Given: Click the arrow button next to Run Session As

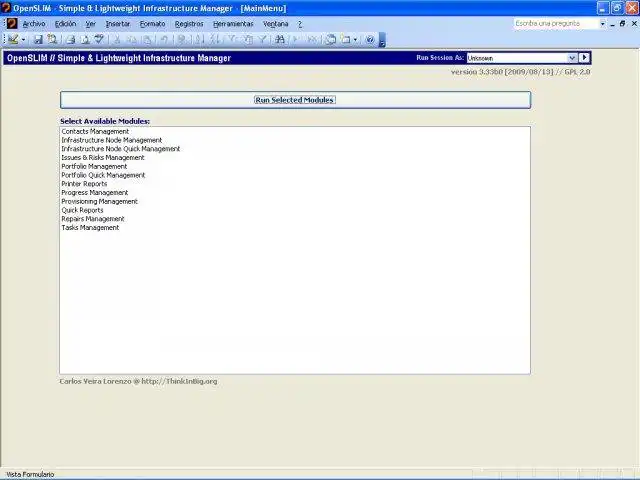Looking at the screenshot, I should [x=584, y=58].
